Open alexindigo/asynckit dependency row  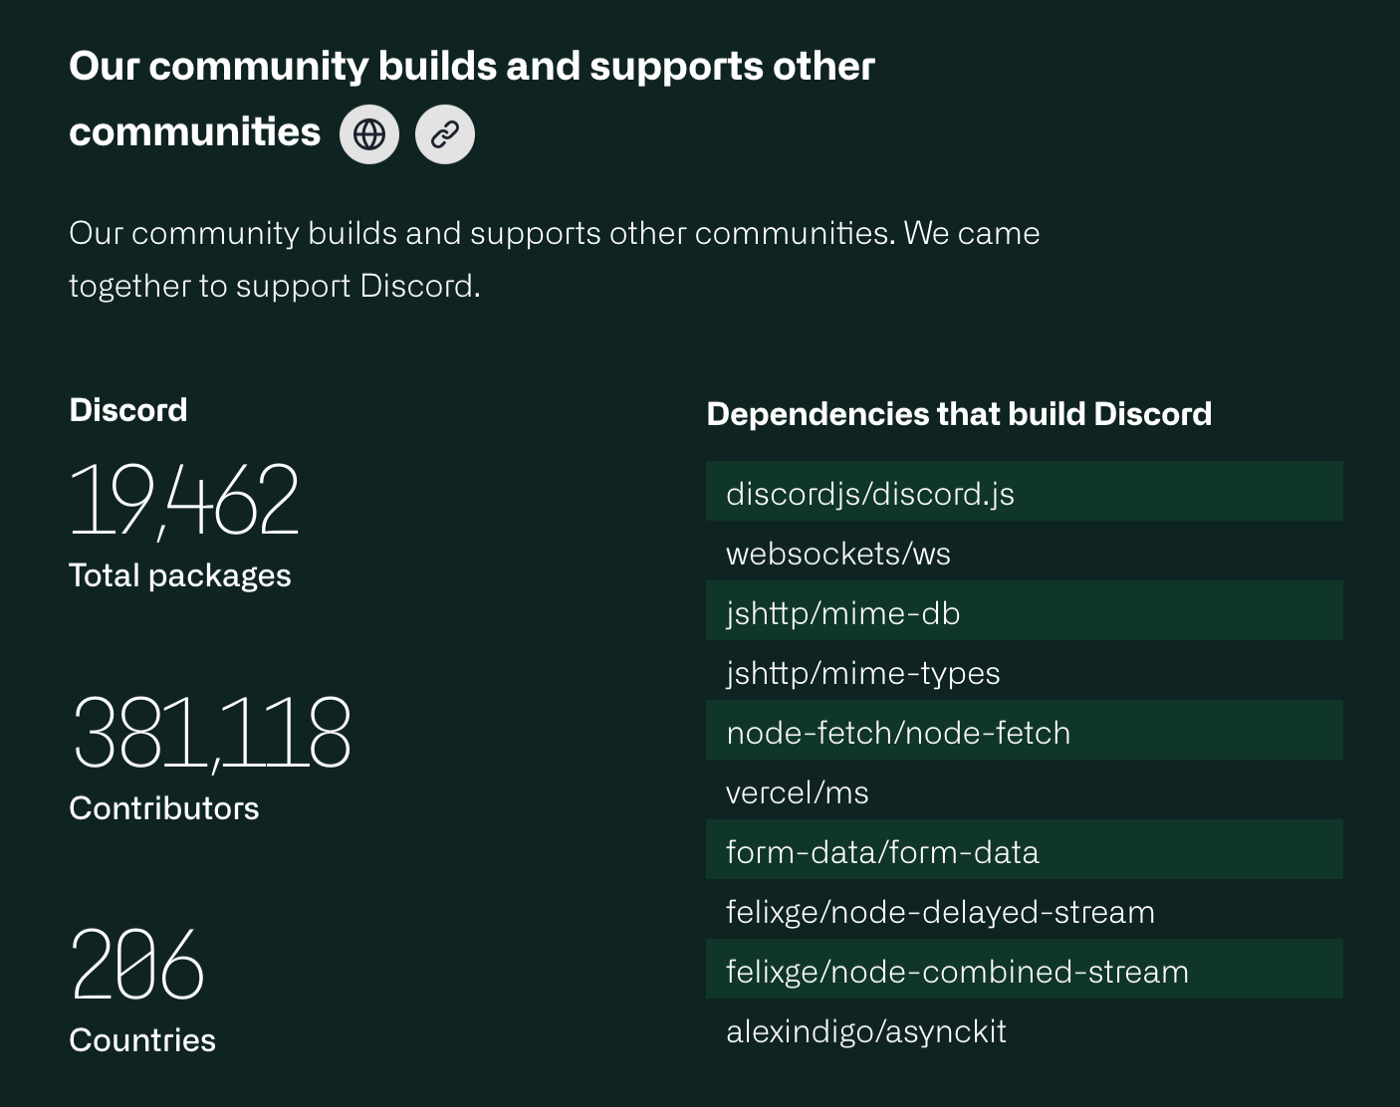1024,1029
